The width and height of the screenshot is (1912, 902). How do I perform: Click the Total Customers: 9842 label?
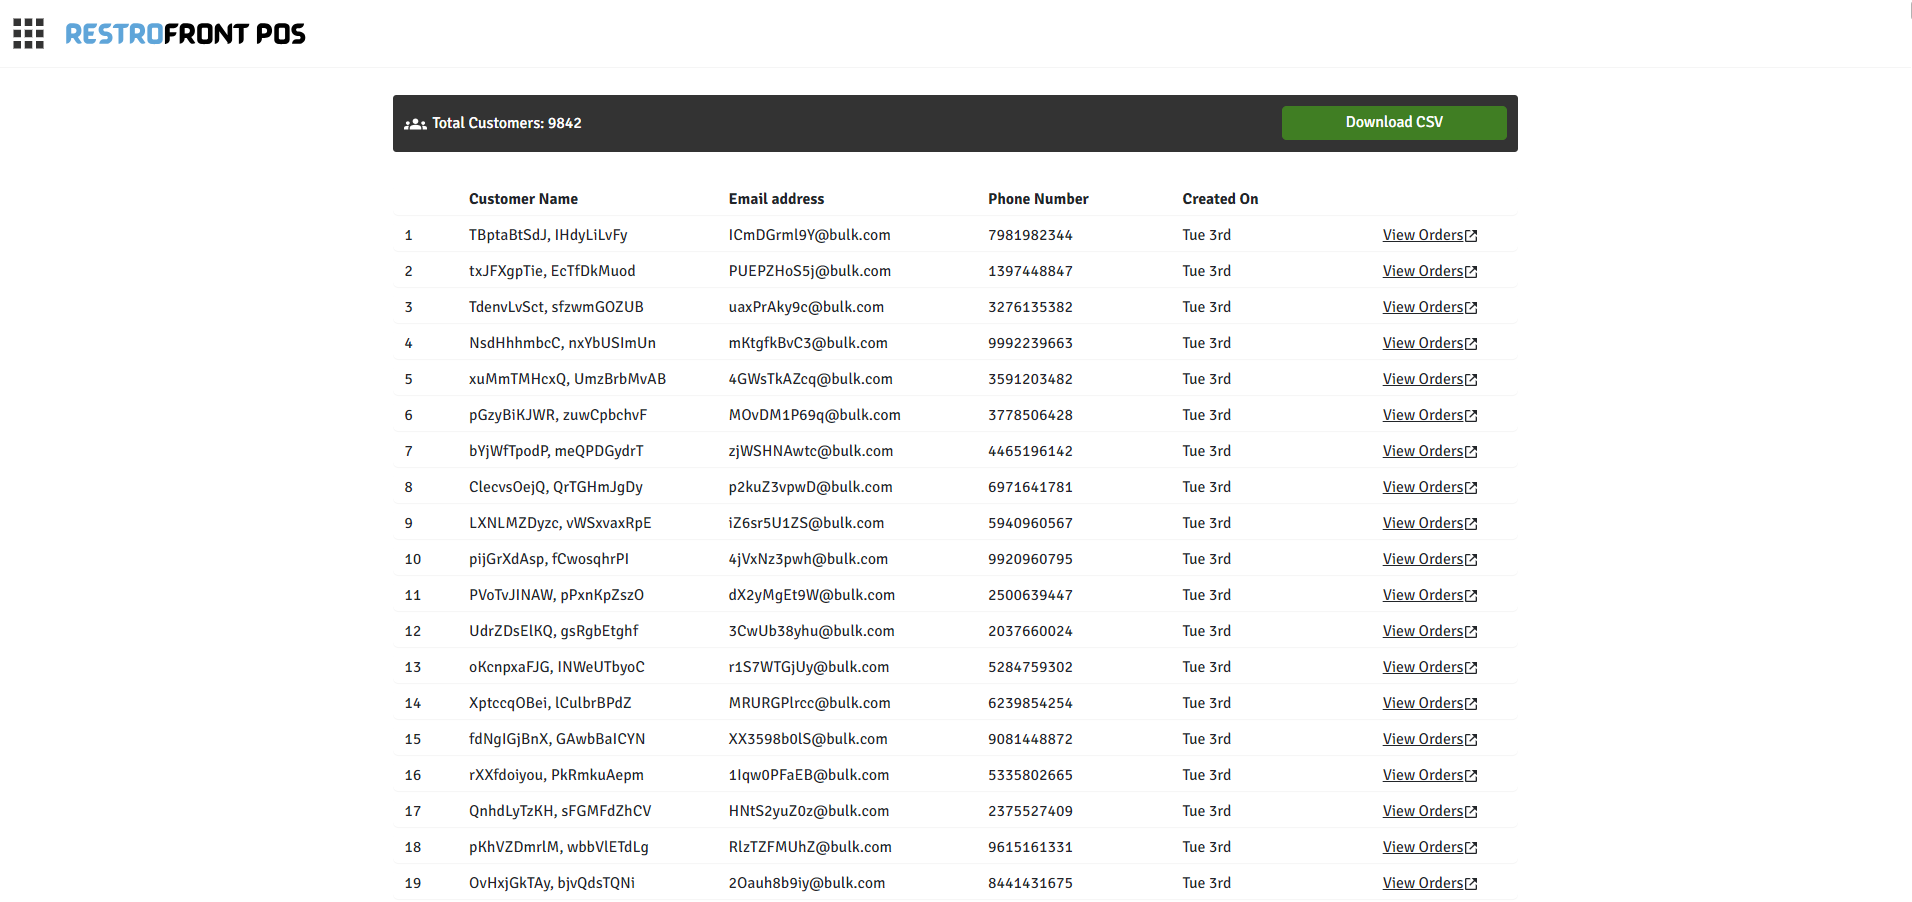507,123
